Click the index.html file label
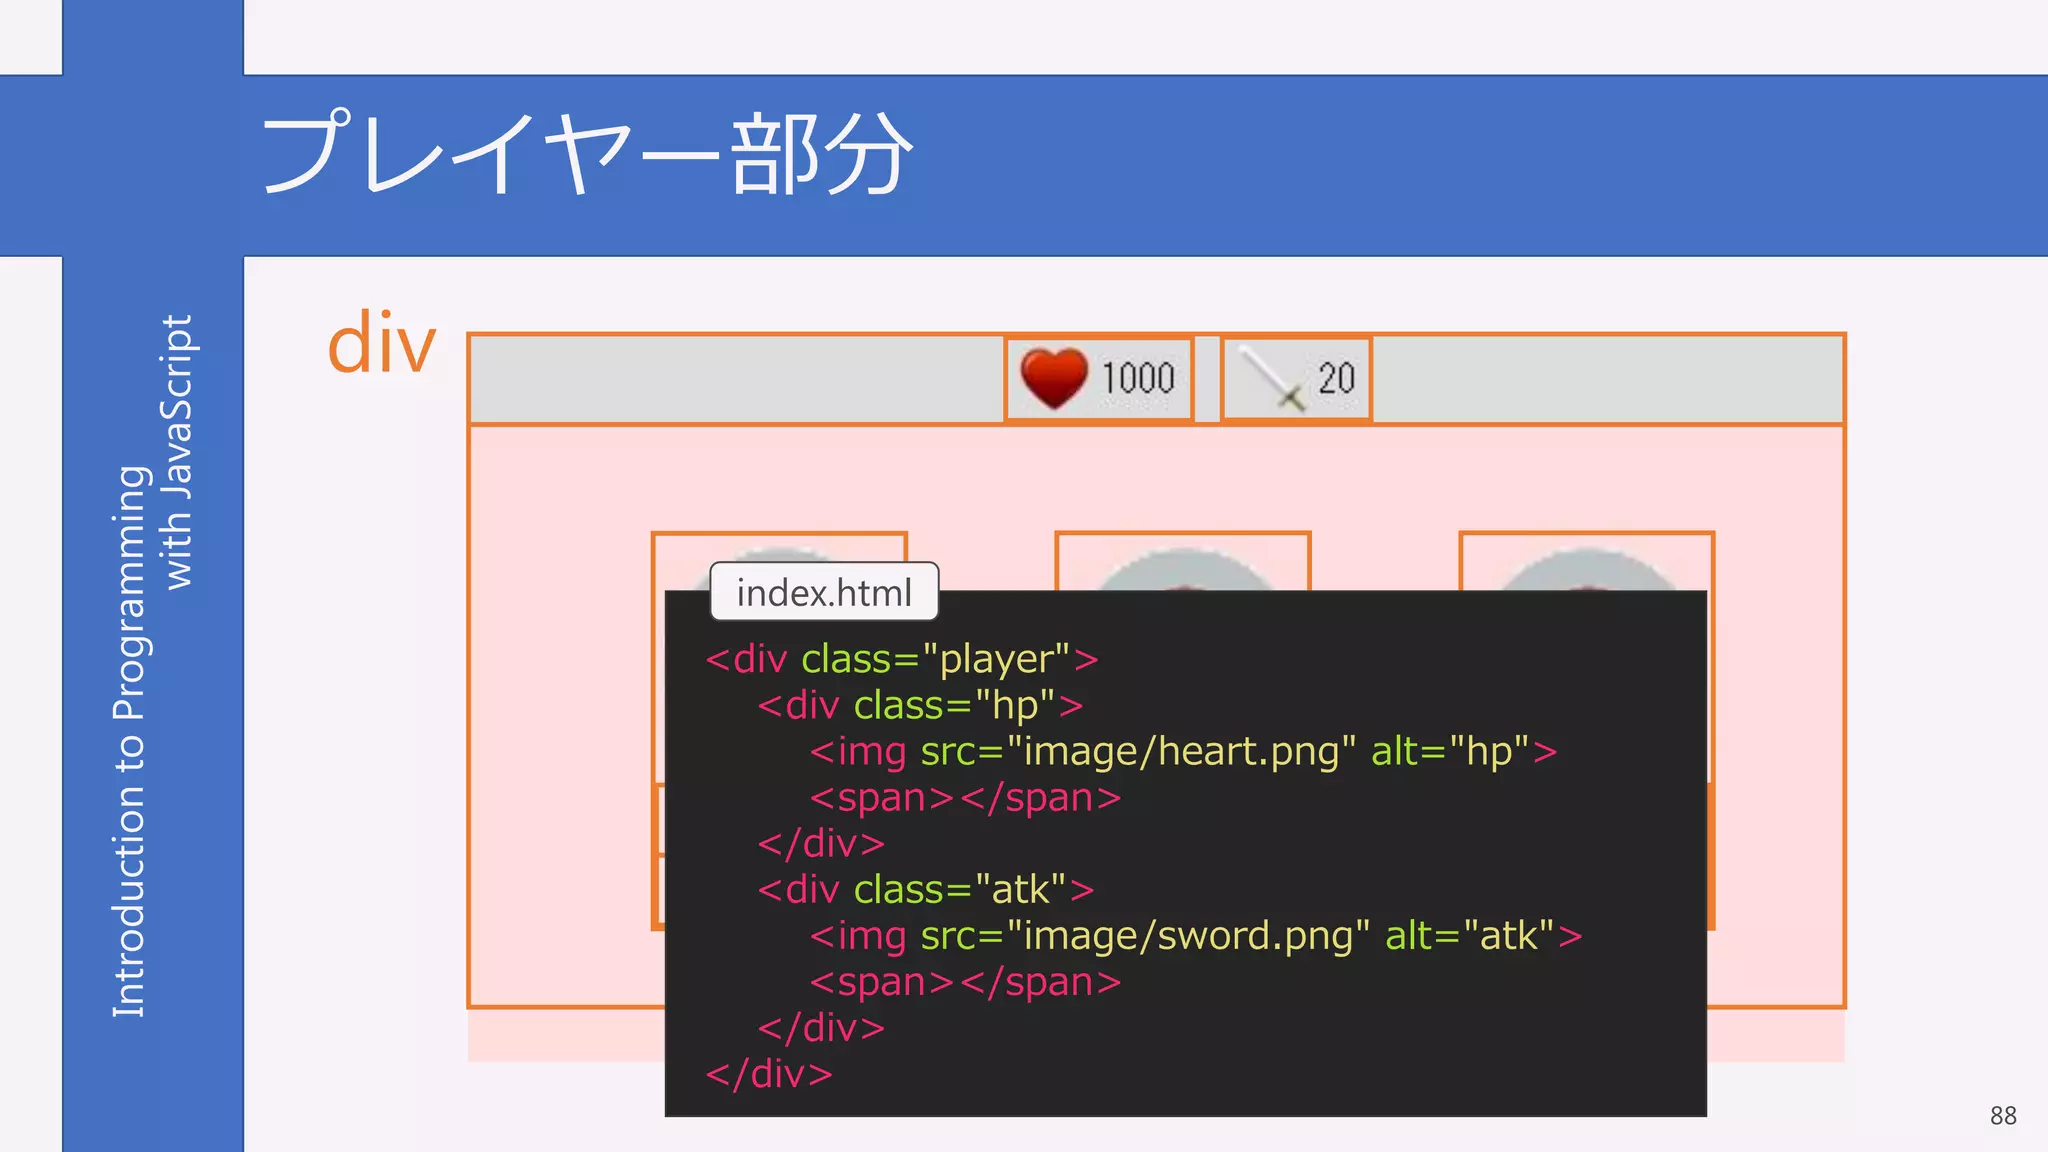Image resolution: width=2048 pixels, height=1152 pixels. coord(824,592)
